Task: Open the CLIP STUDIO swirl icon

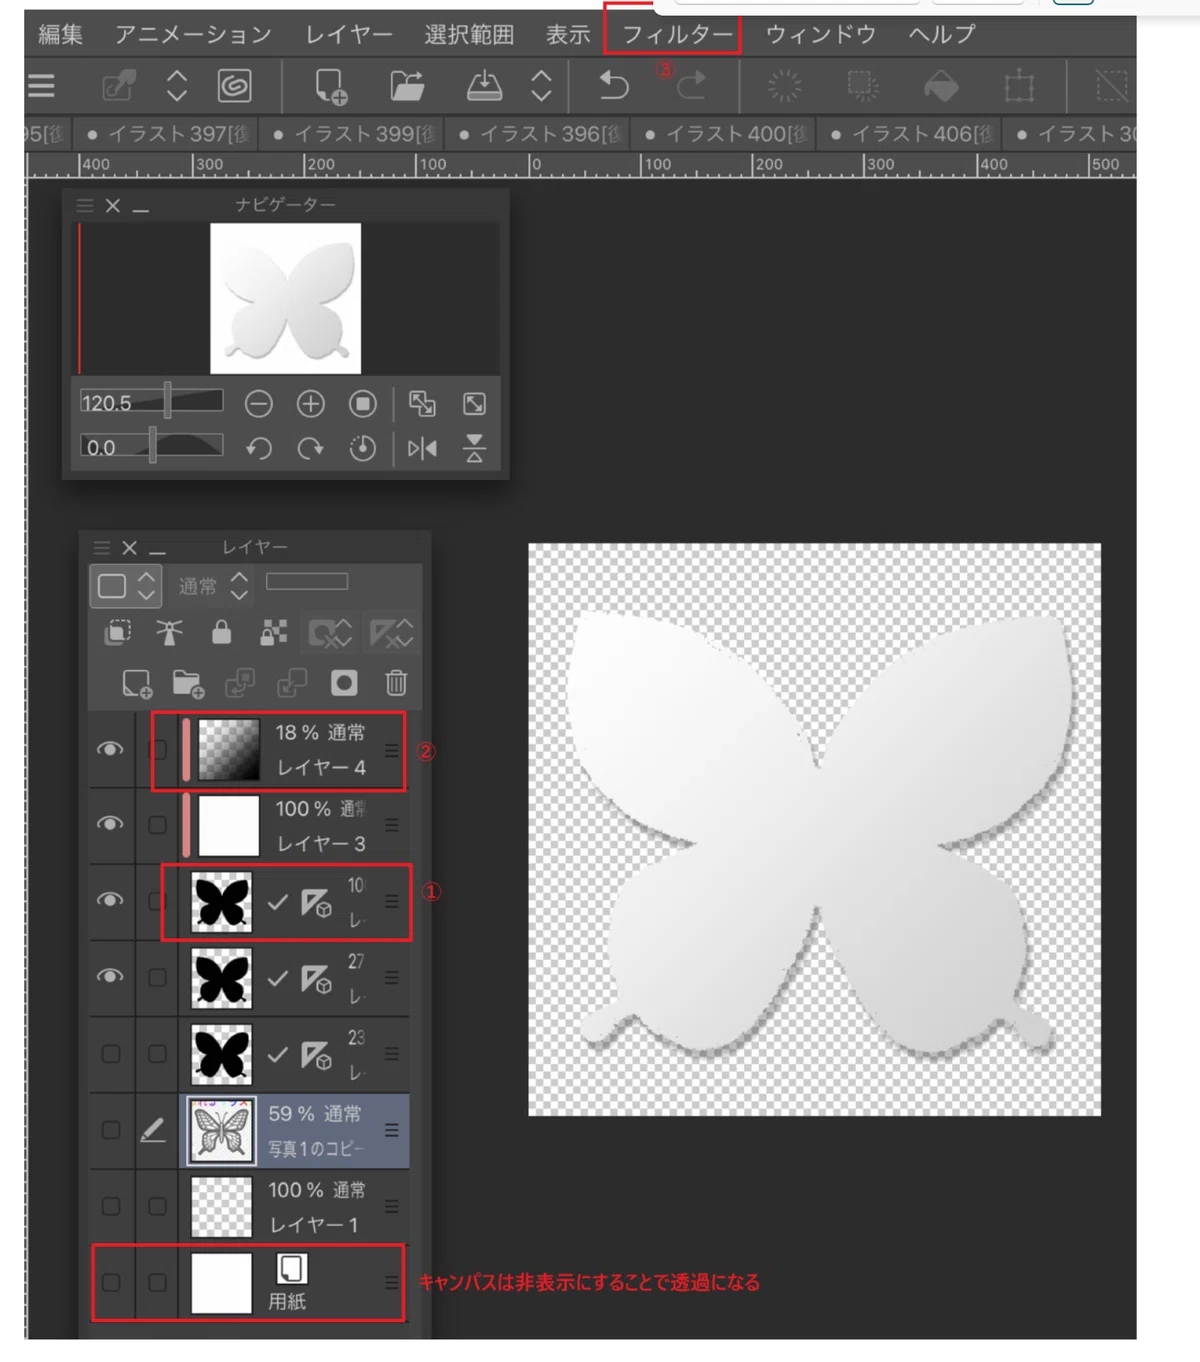Action: coord(234,86)
